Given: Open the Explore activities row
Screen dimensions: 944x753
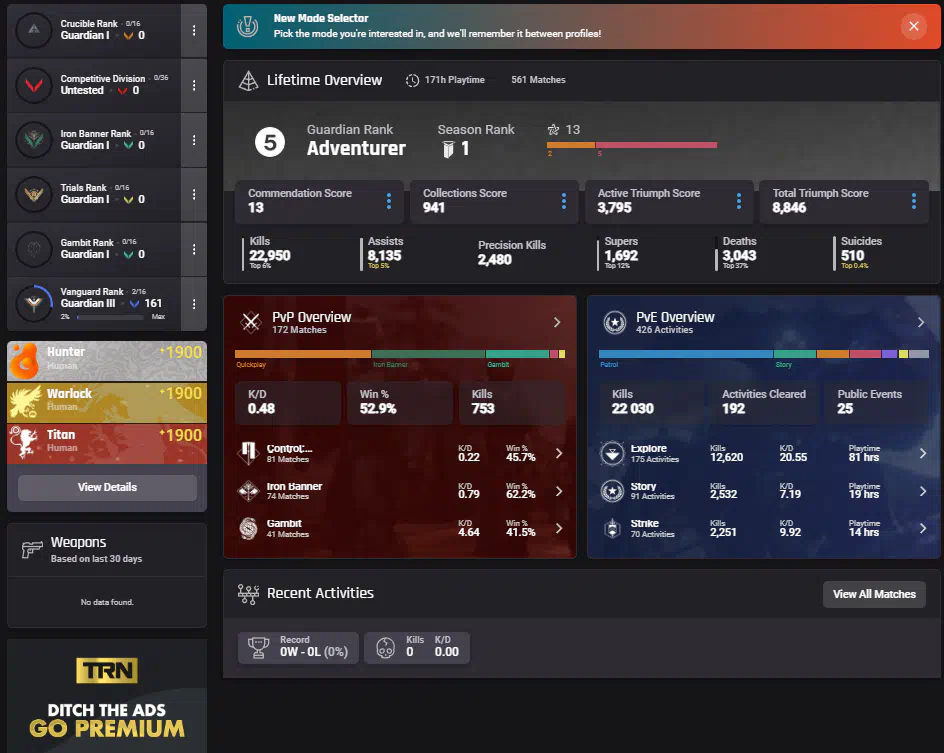Looking at the screenshot, I should (x=763, y=453).
